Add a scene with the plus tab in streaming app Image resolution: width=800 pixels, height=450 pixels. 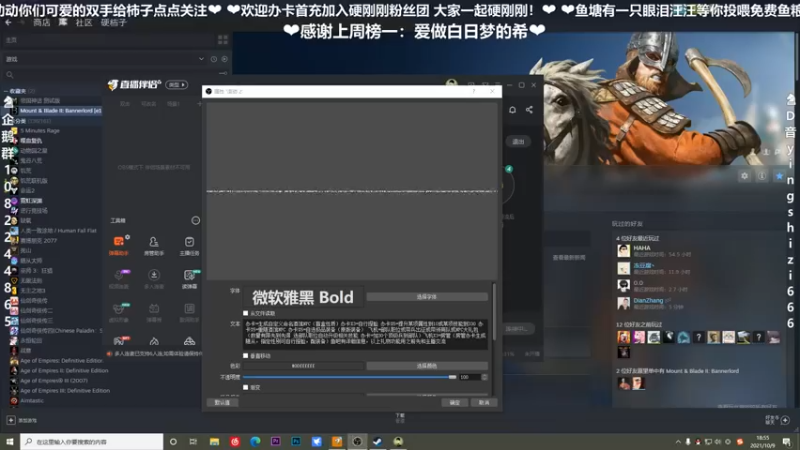click(199, 104)
